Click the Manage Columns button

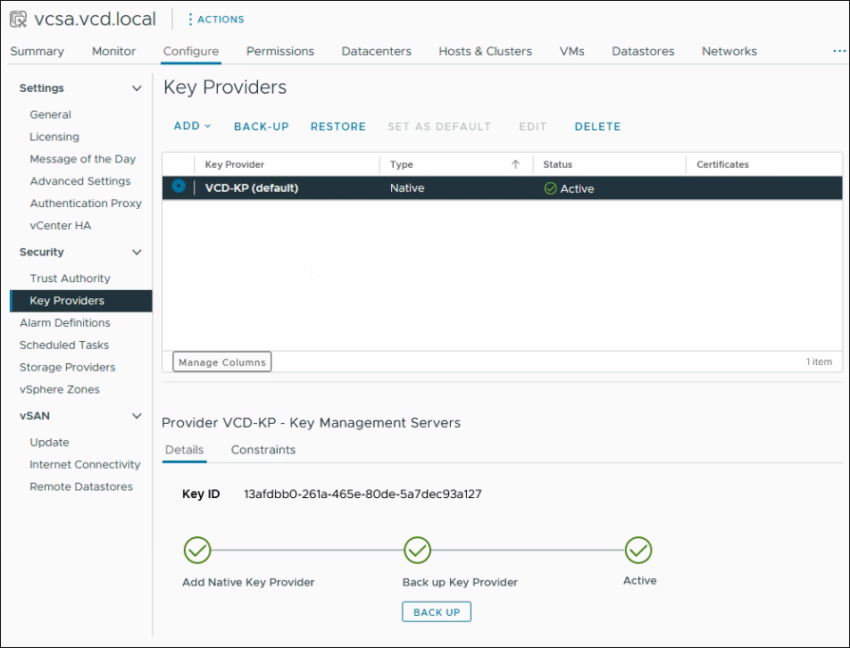[x=222, y=362]
